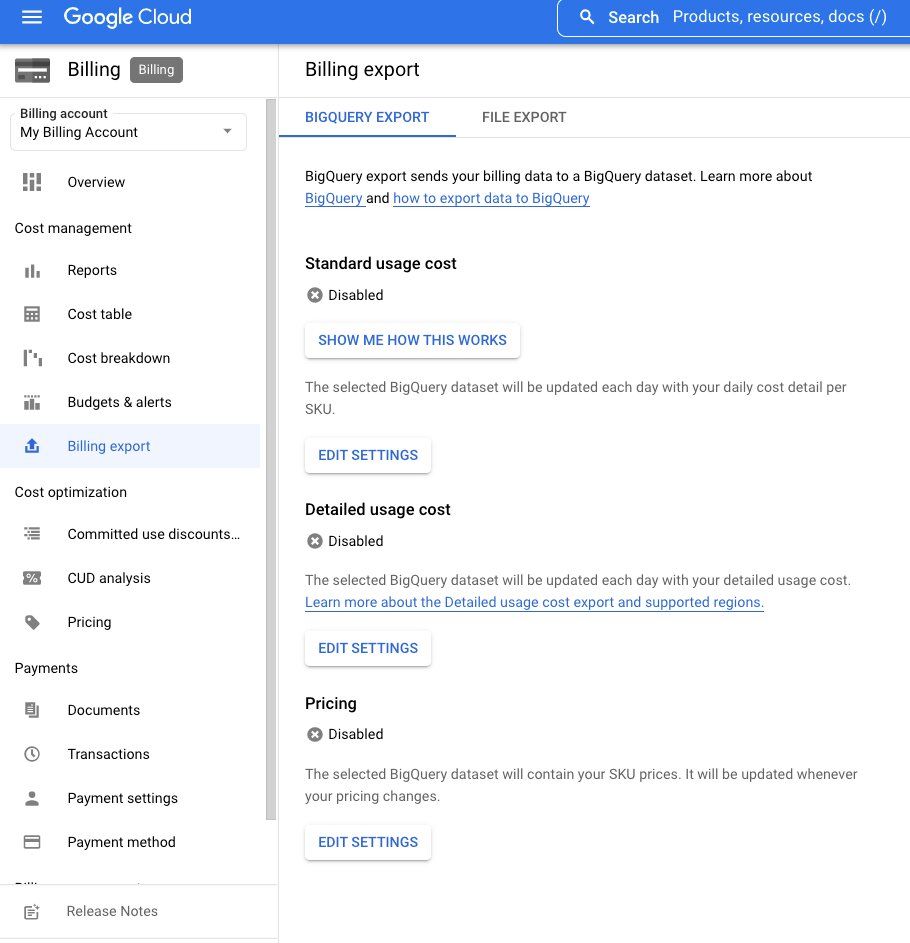This screenshot has width=910, height=943.
Task: Click the Cost breakdown icon
Action: 32,358
